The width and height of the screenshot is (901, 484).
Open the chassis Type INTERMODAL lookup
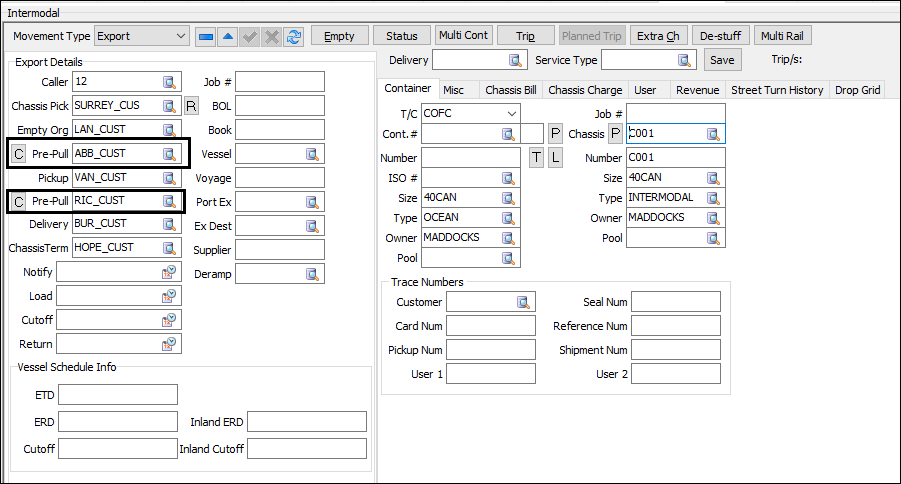click(x=713, y=198)
